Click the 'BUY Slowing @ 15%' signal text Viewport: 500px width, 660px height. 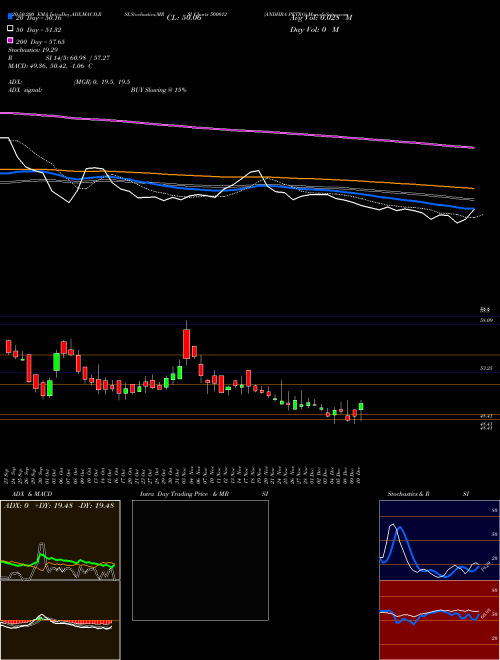pyautogui.click(x=158, y=90)
